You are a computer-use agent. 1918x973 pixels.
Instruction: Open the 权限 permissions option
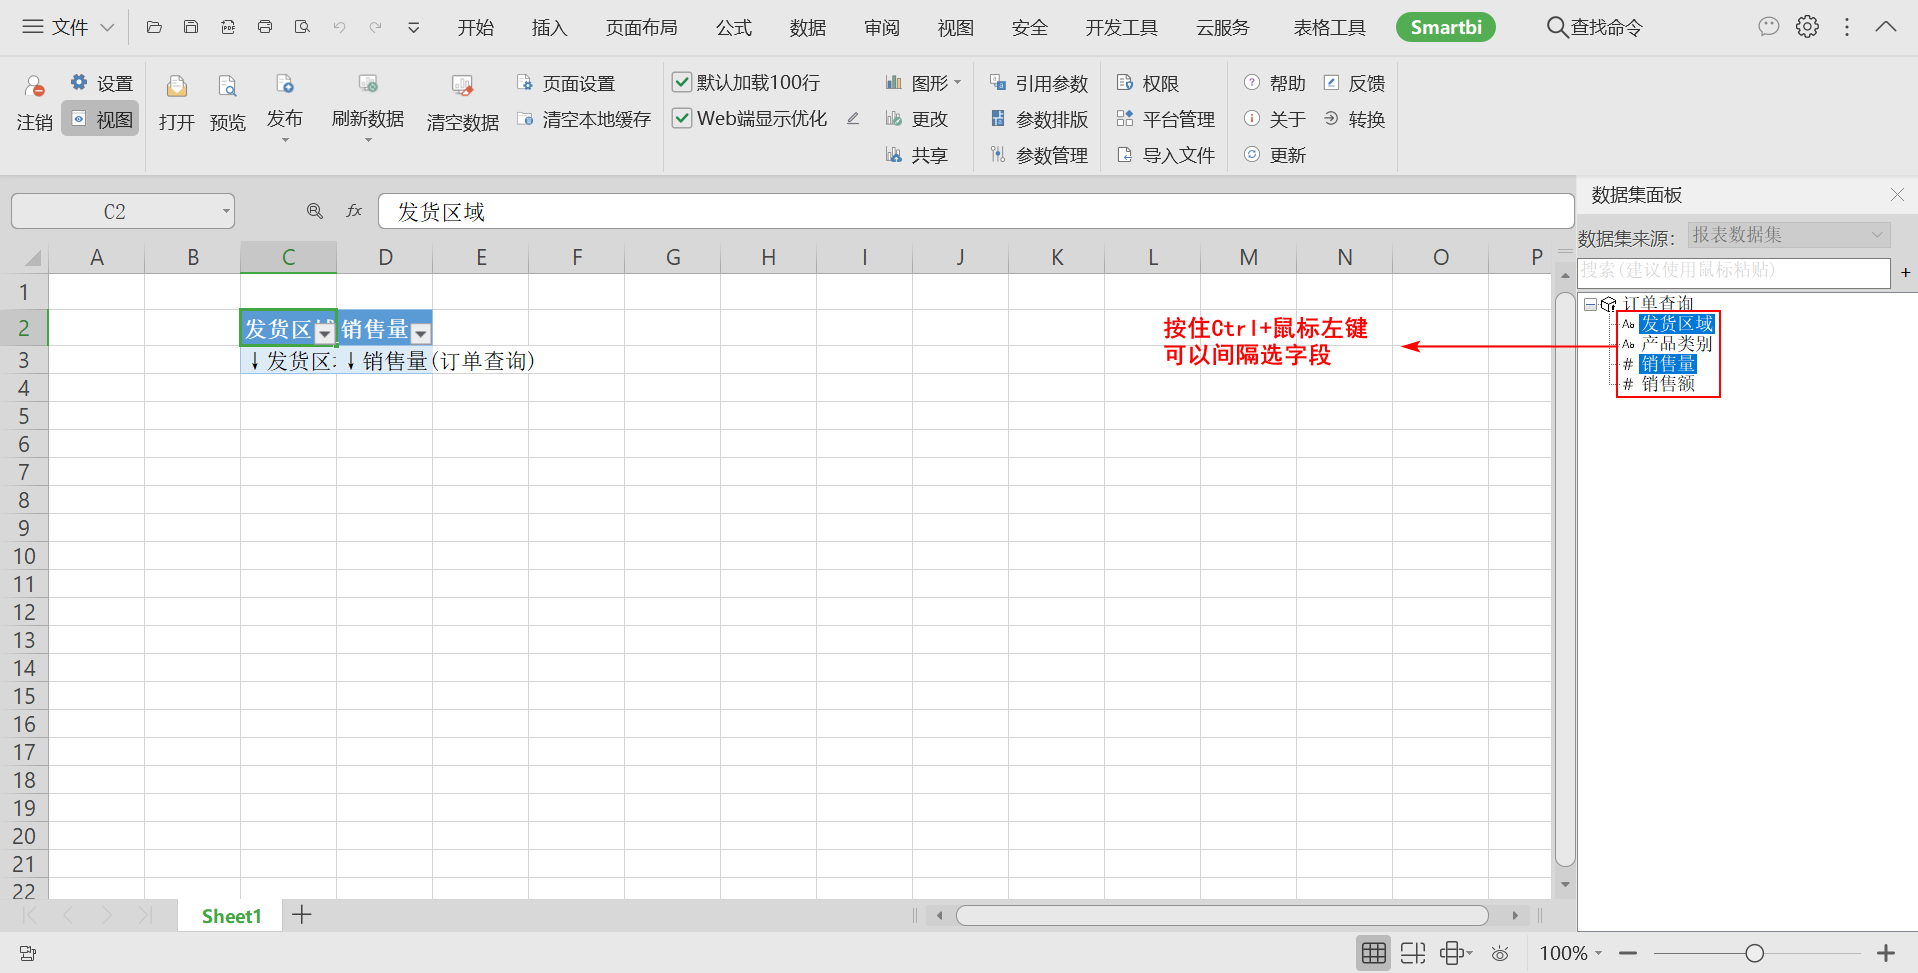[x=1148, y=83]
